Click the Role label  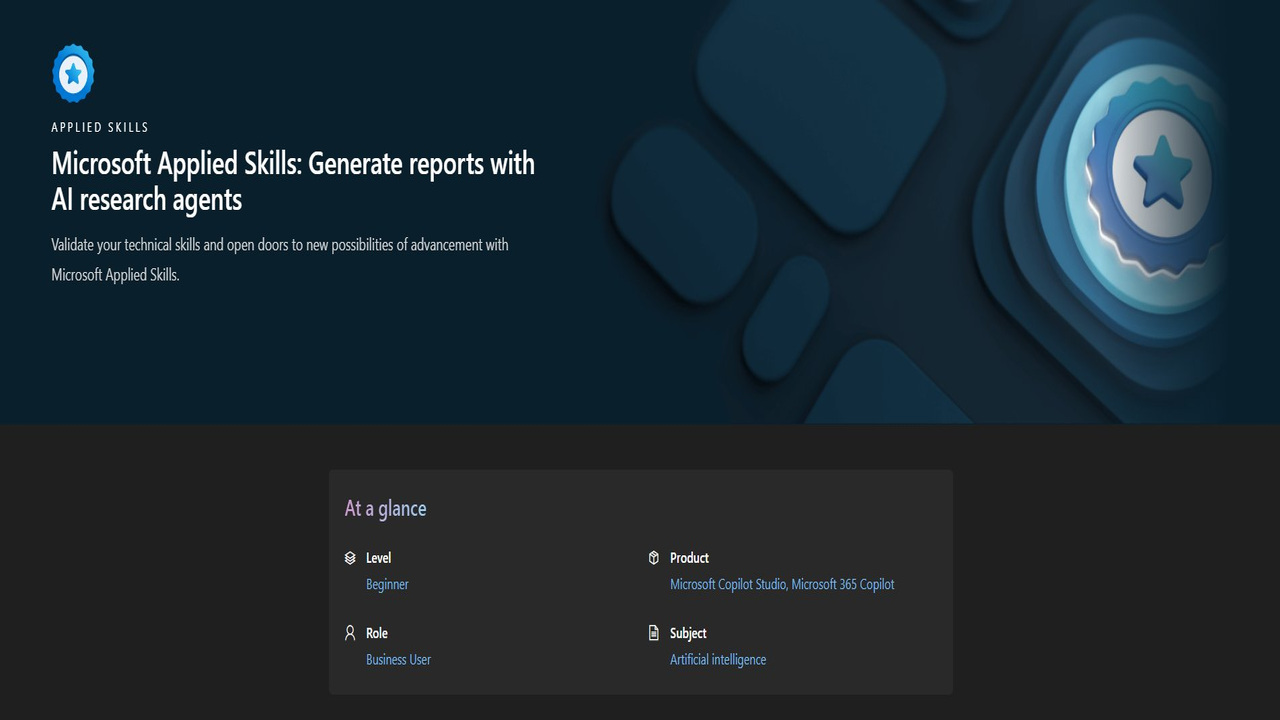coord(376,633)
